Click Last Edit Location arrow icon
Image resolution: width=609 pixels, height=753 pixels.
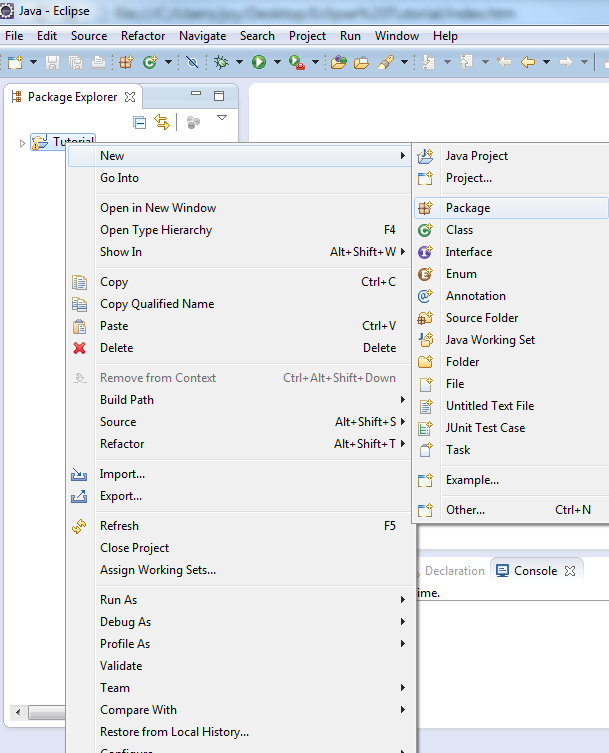tap(504, 62)
